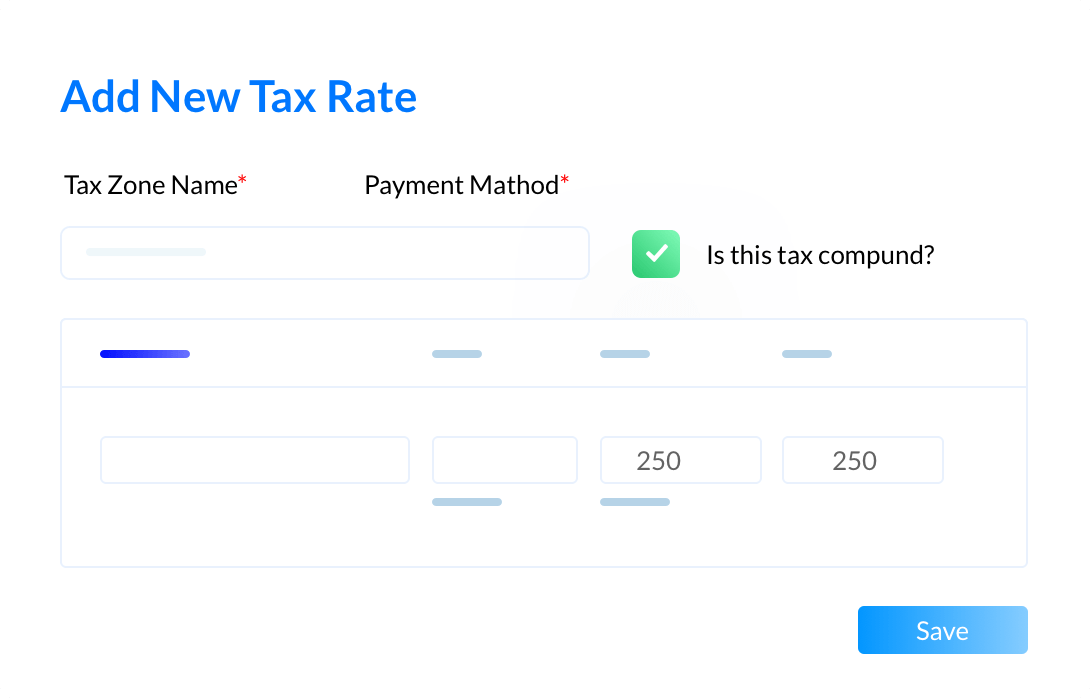Click the blue highlighted table column header
Image resolution: width=1090 pixels, height=698 pixels.
click(x=145, y=354)
